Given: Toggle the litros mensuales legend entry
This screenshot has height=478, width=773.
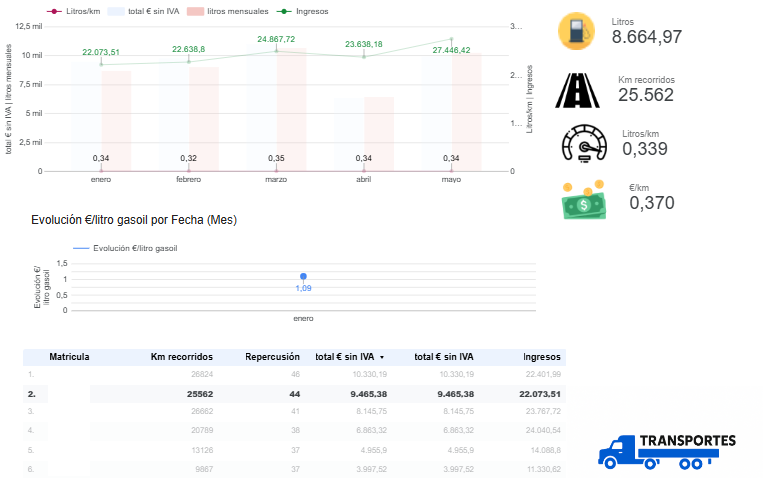Looking at the screenshot, I should (228, 11).
